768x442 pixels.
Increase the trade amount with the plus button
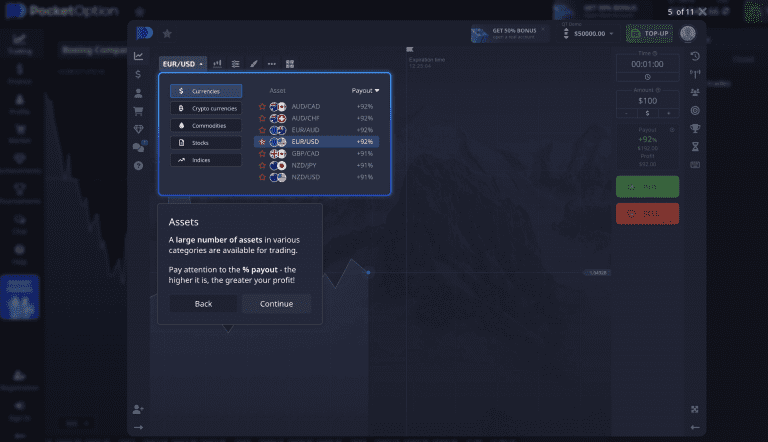coord(669,113)
